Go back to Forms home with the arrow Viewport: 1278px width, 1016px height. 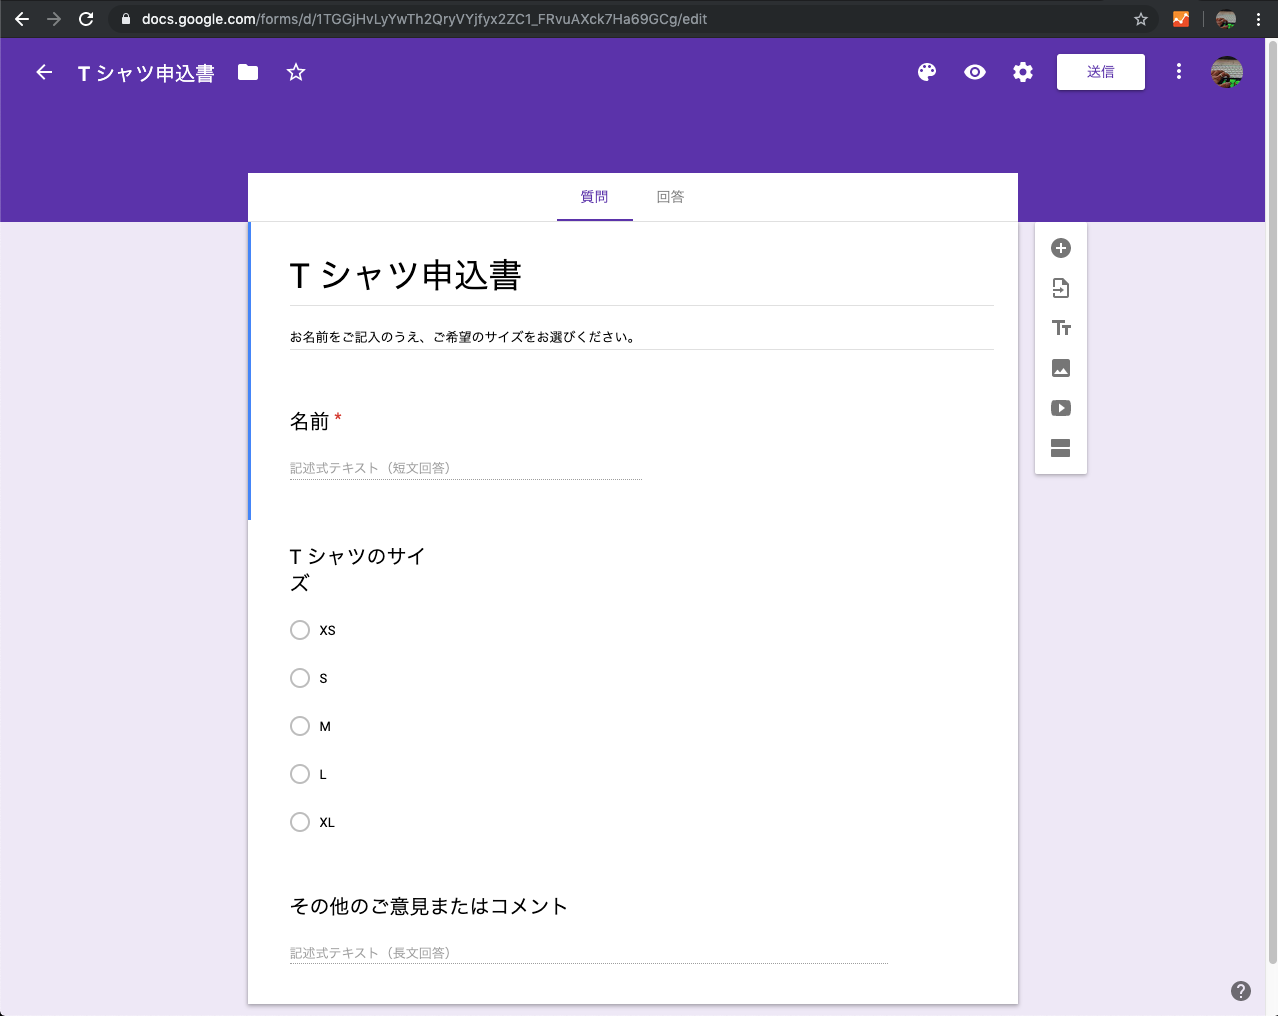[x=43, y=71]
